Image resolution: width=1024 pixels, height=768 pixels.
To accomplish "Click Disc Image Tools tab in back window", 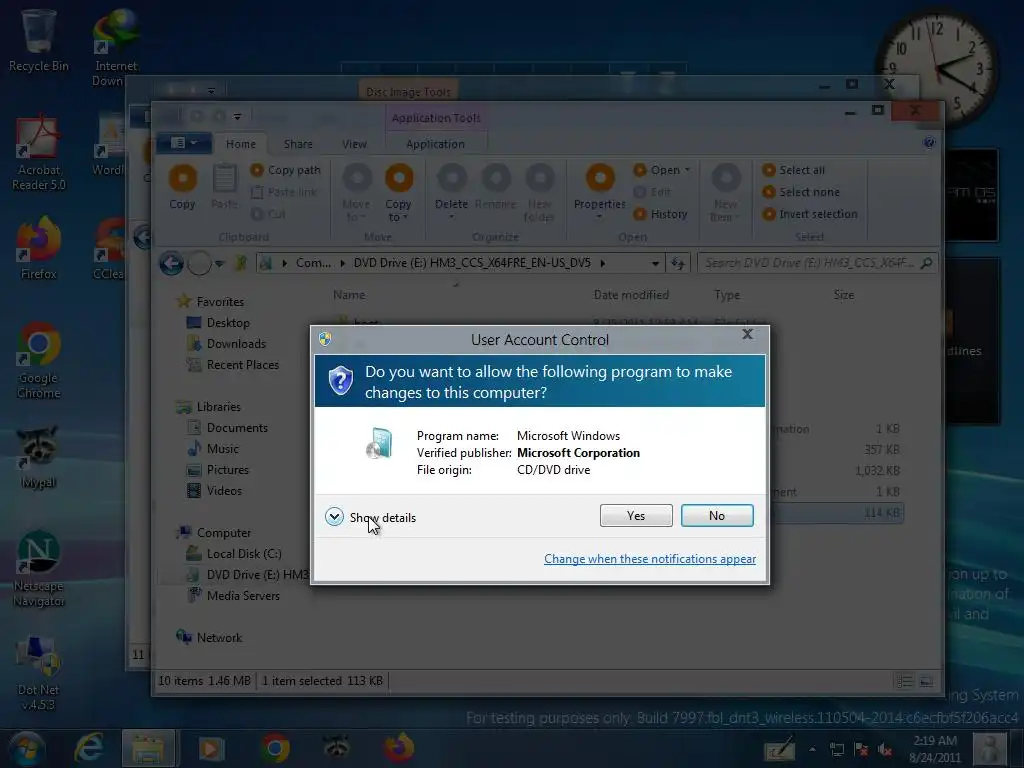I will (408, 91).
